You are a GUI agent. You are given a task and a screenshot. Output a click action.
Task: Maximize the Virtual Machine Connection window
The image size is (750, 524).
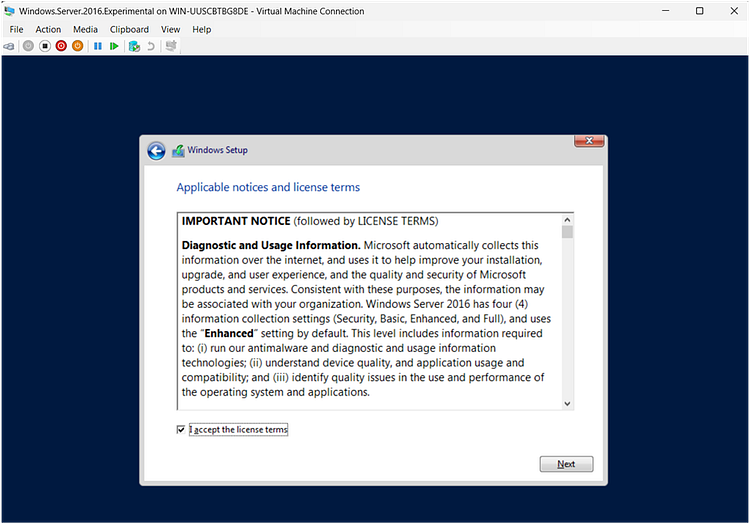(x=699, y=11)
